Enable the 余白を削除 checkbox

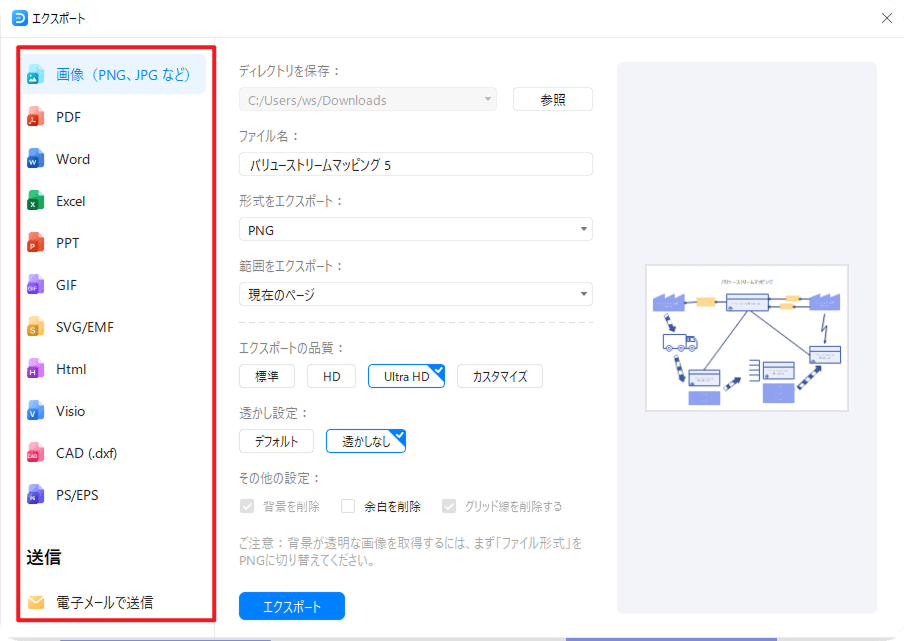[348, 506]
